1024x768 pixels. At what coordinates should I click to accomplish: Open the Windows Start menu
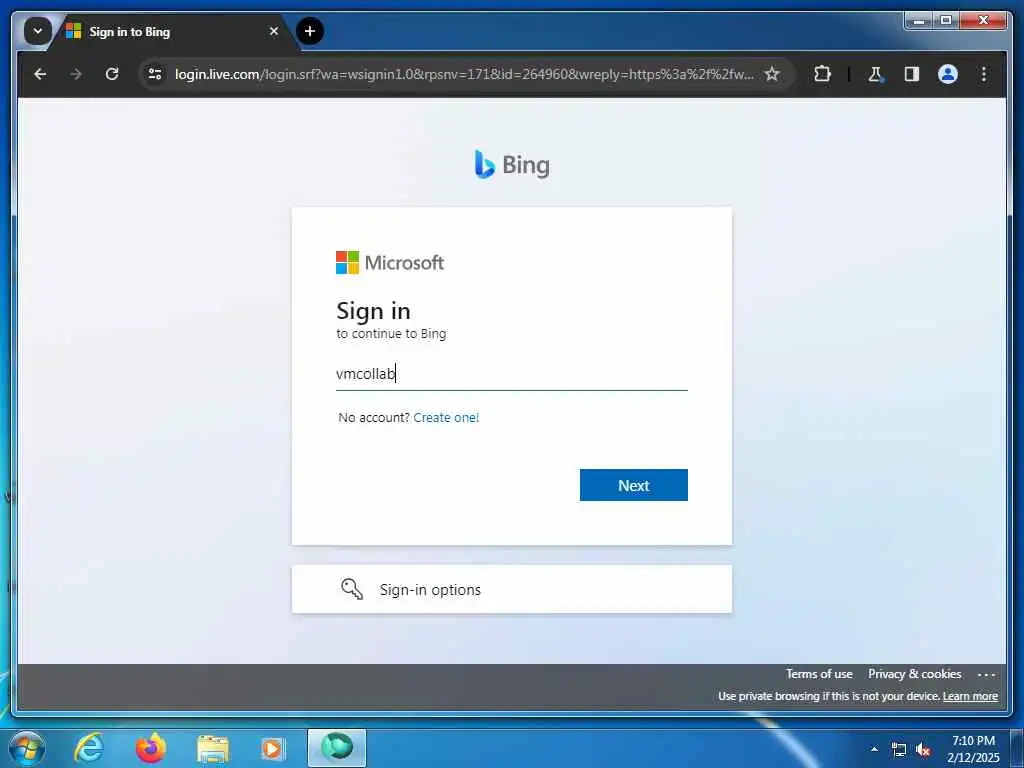tap(27, 748)
